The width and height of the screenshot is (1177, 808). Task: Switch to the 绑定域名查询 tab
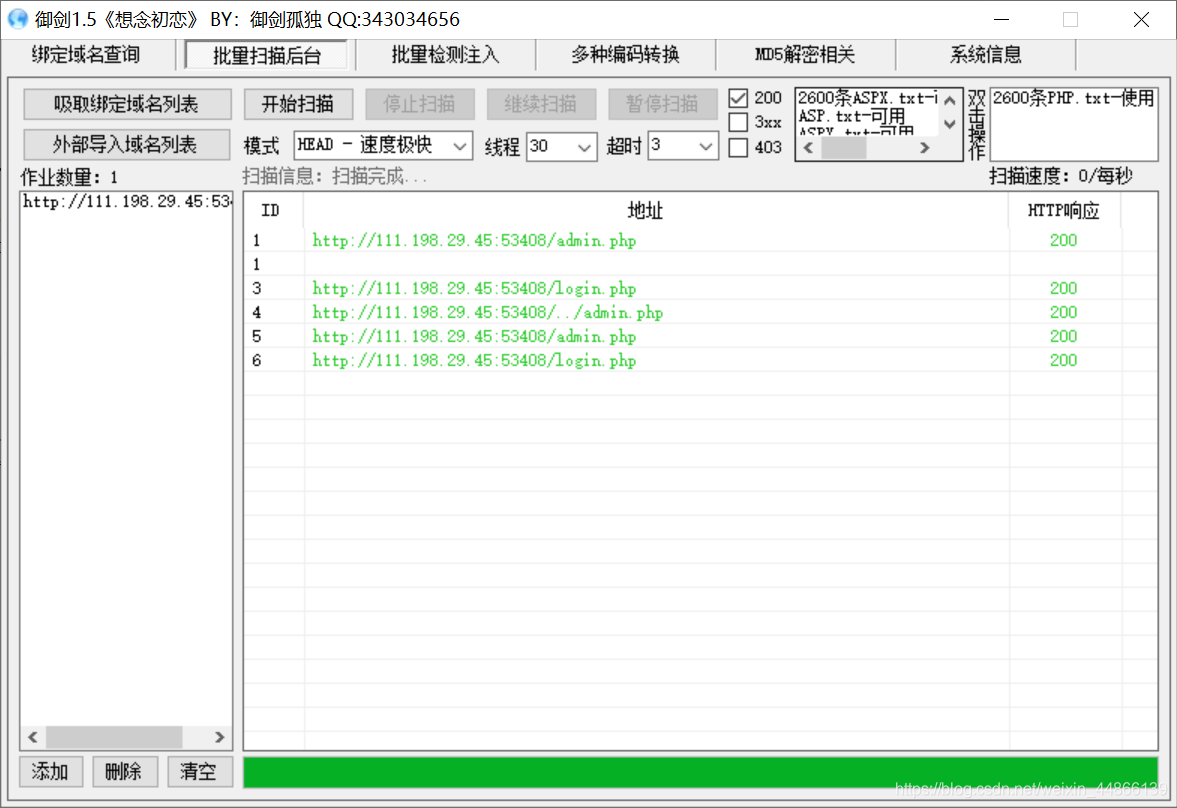(86, 55)
